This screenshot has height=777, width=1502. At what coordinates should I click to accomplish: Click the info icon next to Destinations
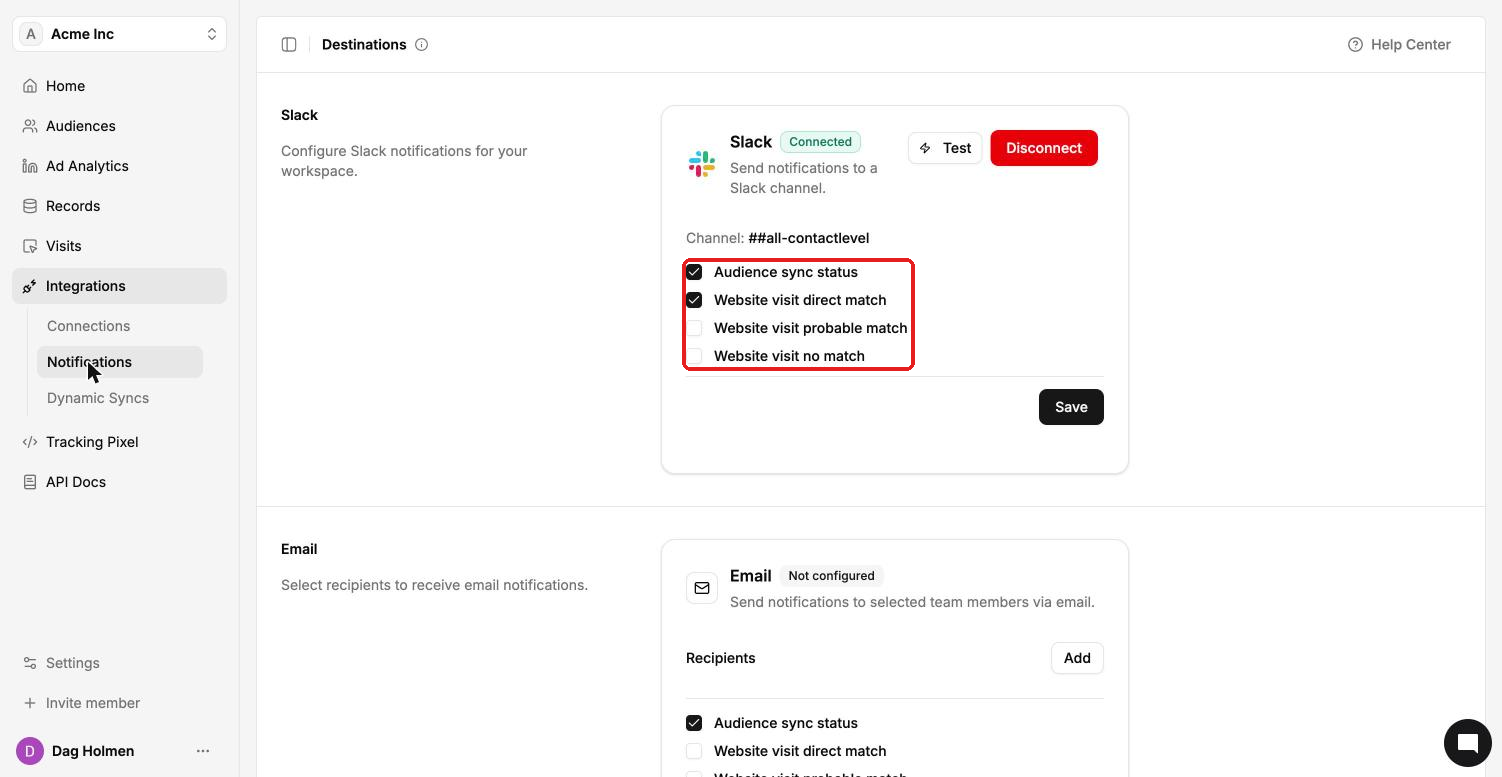422,44
